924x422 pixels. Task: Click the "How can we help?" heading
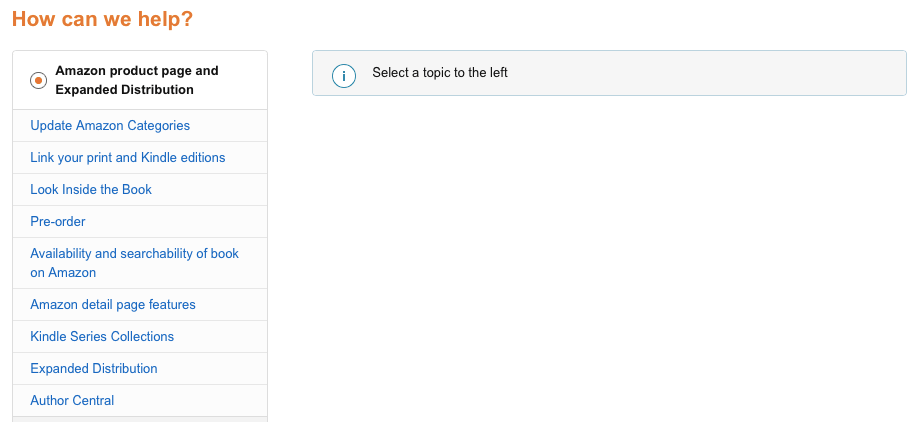pos(103,19)
